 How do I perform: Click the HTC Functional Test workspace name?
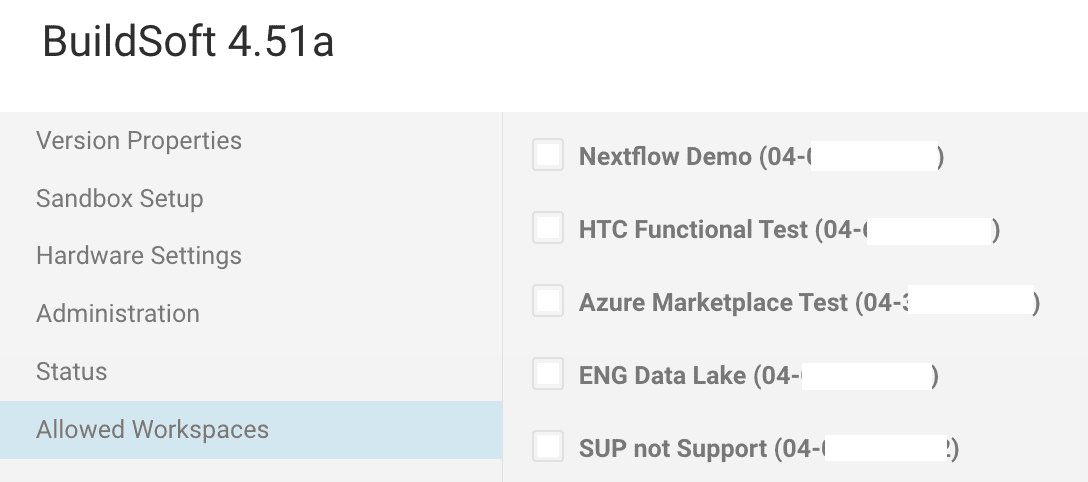pyautogui.click(x=693, y=230)
